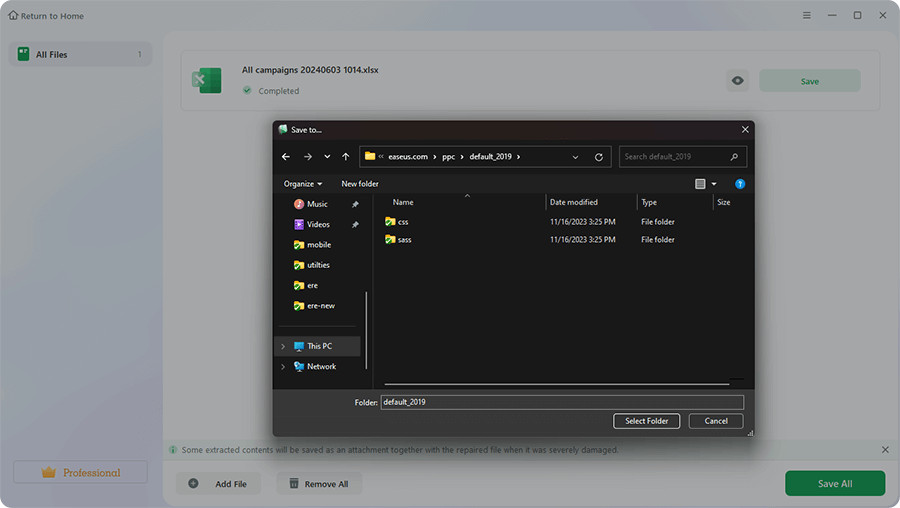The height and width of the screenshot is (508, 900).
Task: Open the Organize menu
Action: pos(302,184)
